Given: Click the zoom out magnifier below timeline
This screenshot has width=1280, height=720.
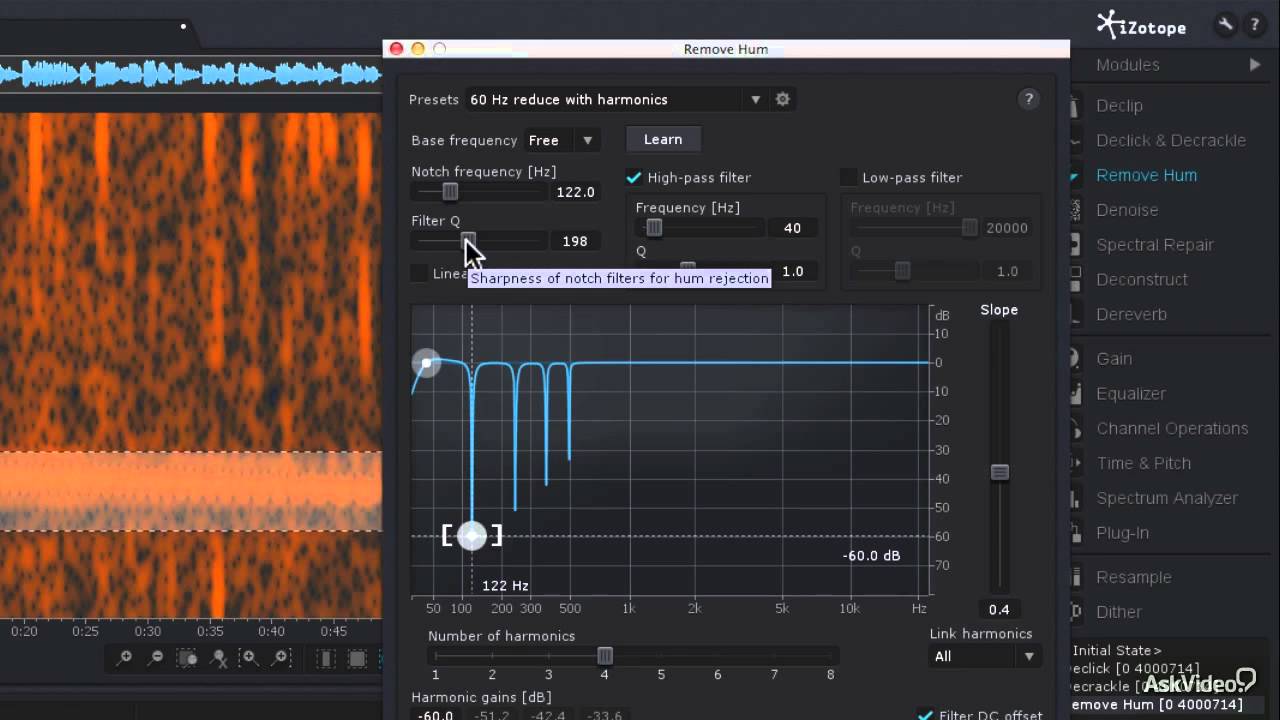Looking at the screenshot, I should (156, 658).
